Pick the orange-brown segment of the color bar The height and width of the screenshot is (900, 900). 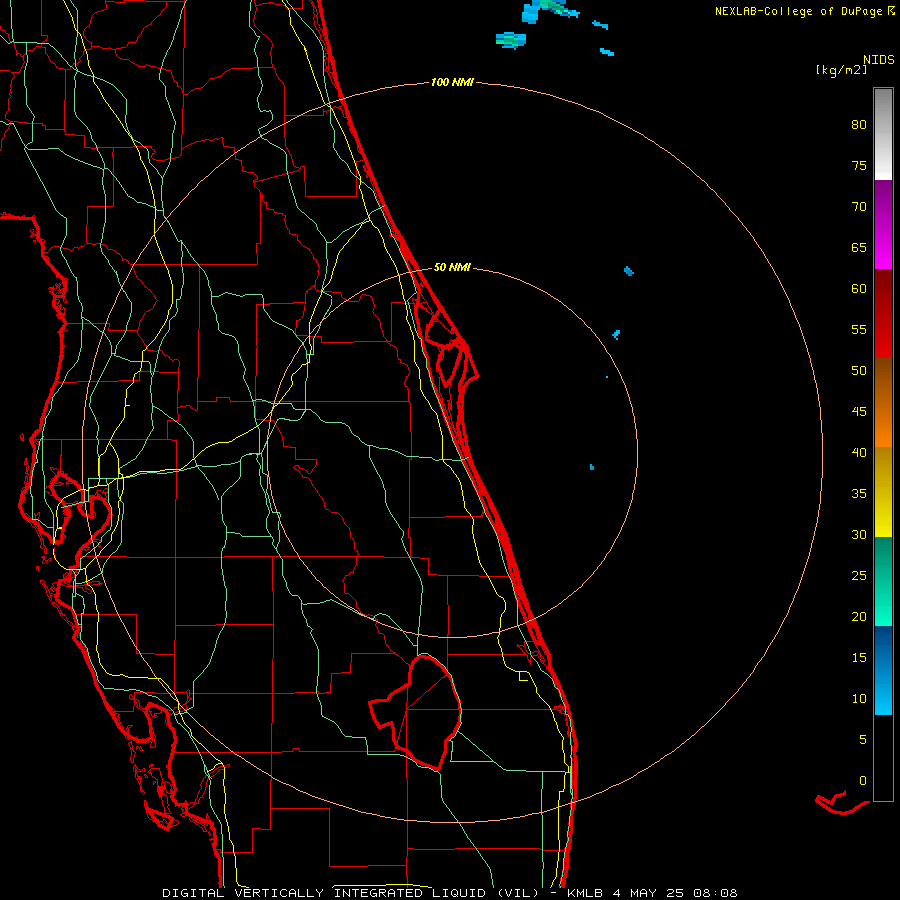883,403
